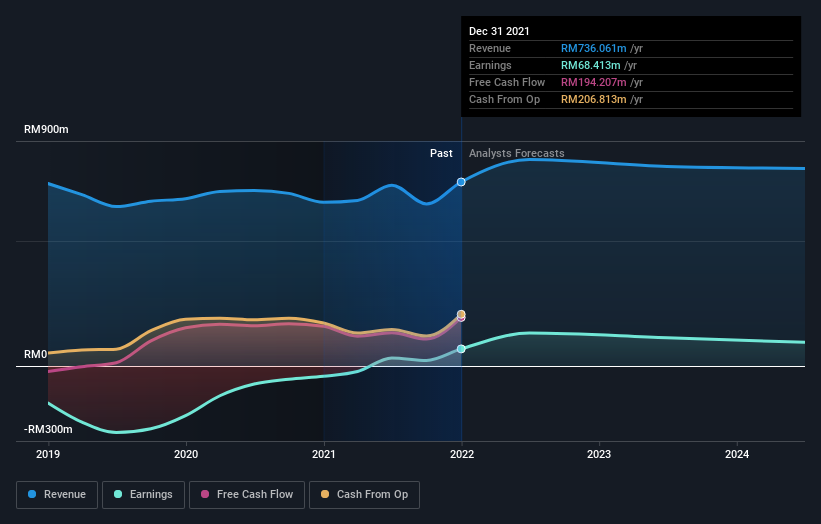
Task: Click the RM736.061m revenue value in tooltip
Action: tap(593, 48)
